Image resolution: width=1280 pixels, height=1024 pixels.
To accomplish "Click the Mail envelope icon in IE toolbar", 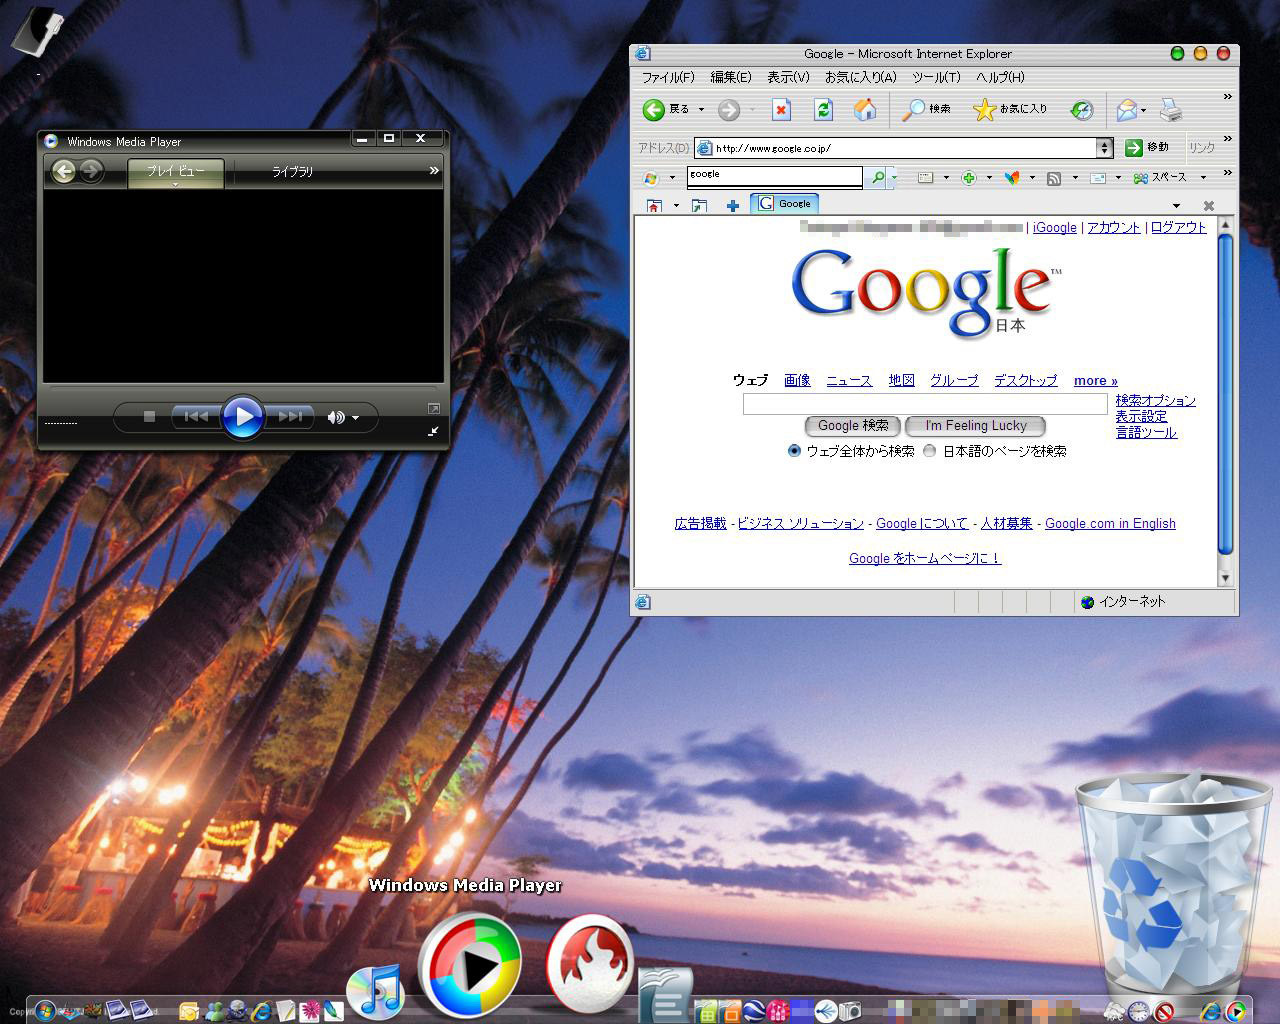I will coord(1127,109).
